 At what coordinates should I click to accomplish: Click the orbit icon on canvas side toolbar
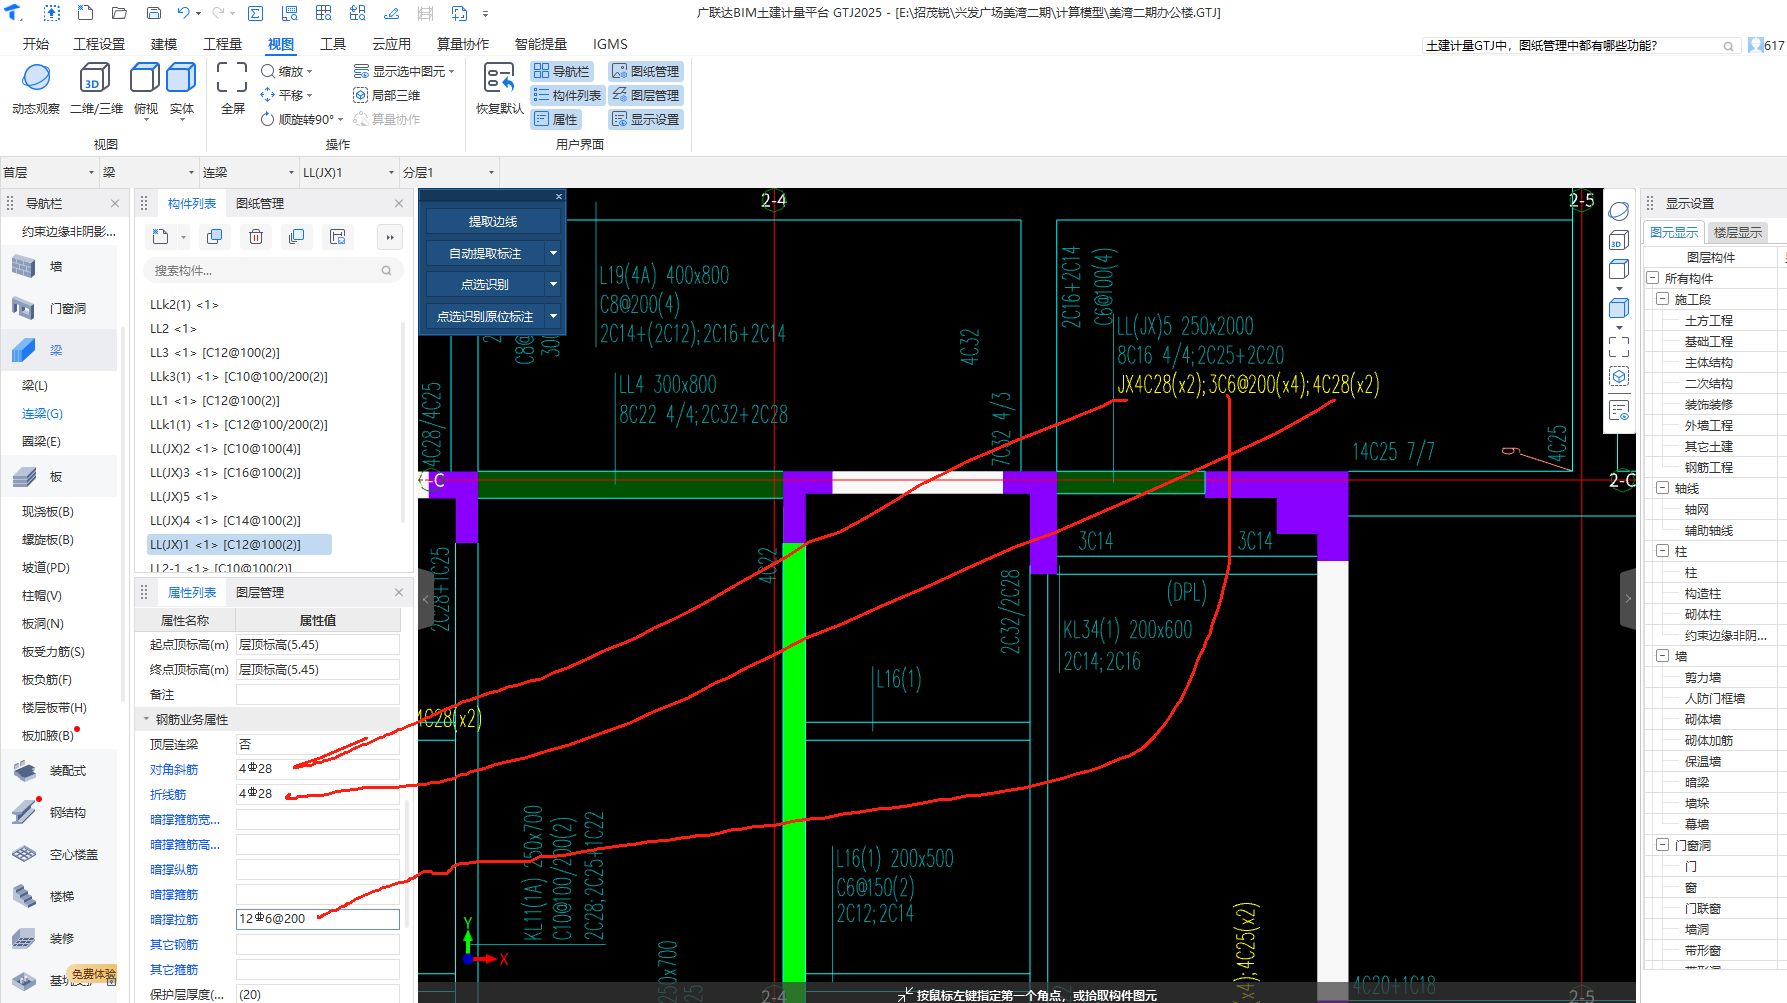tap(1619, 212)
